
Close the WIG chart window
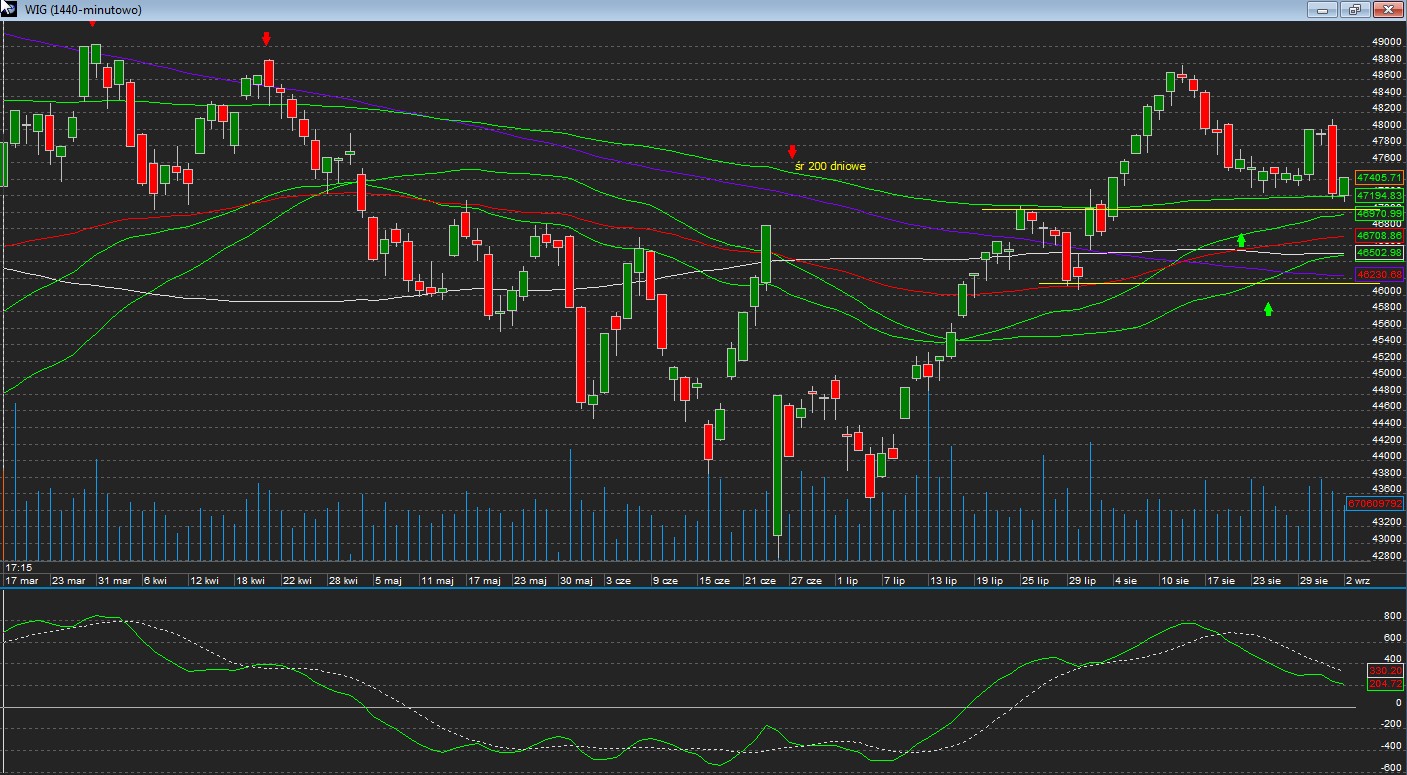coord(1387,10)
